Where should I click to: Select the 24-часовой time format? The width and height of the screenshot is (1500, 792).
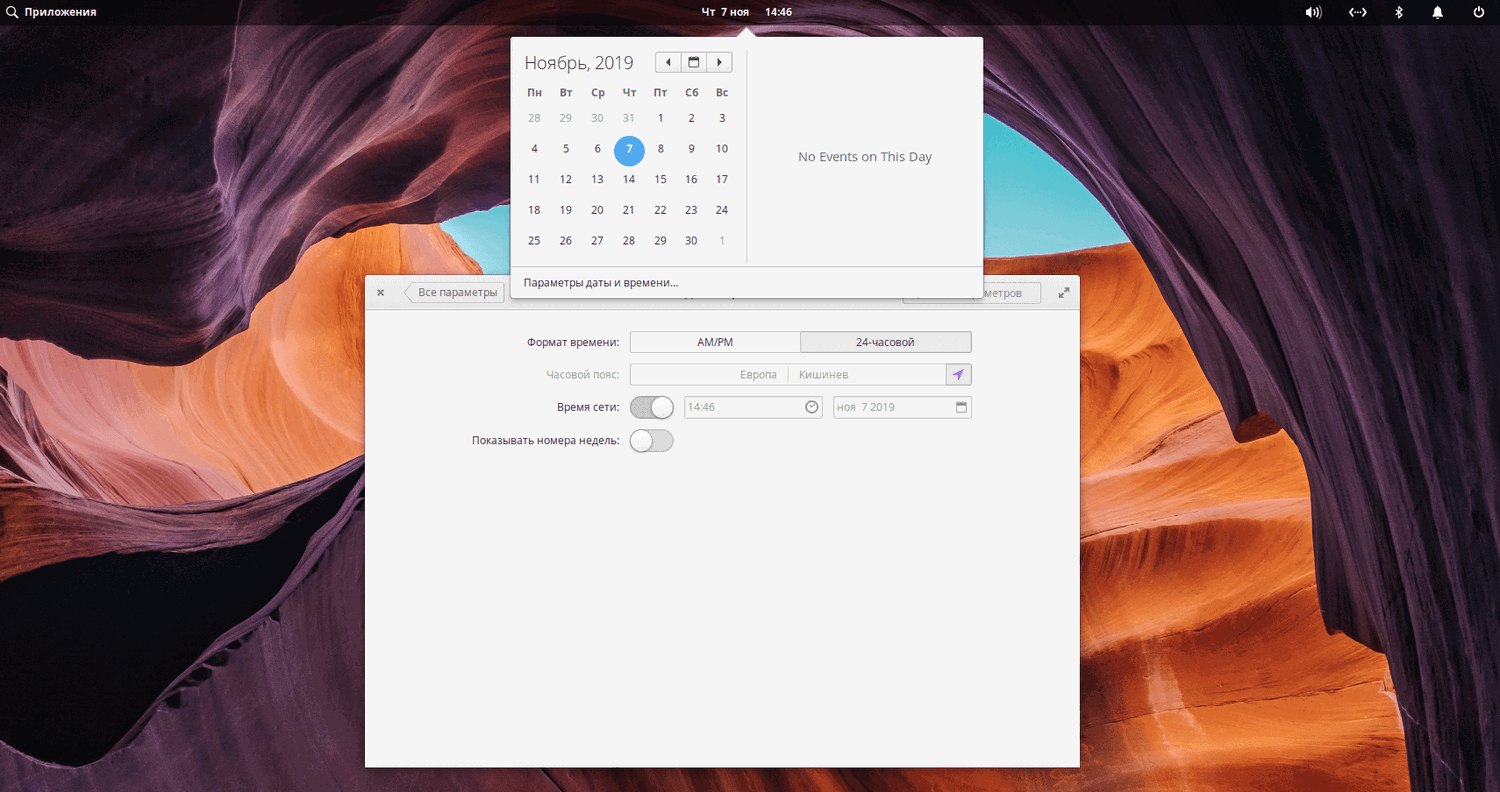886,342
